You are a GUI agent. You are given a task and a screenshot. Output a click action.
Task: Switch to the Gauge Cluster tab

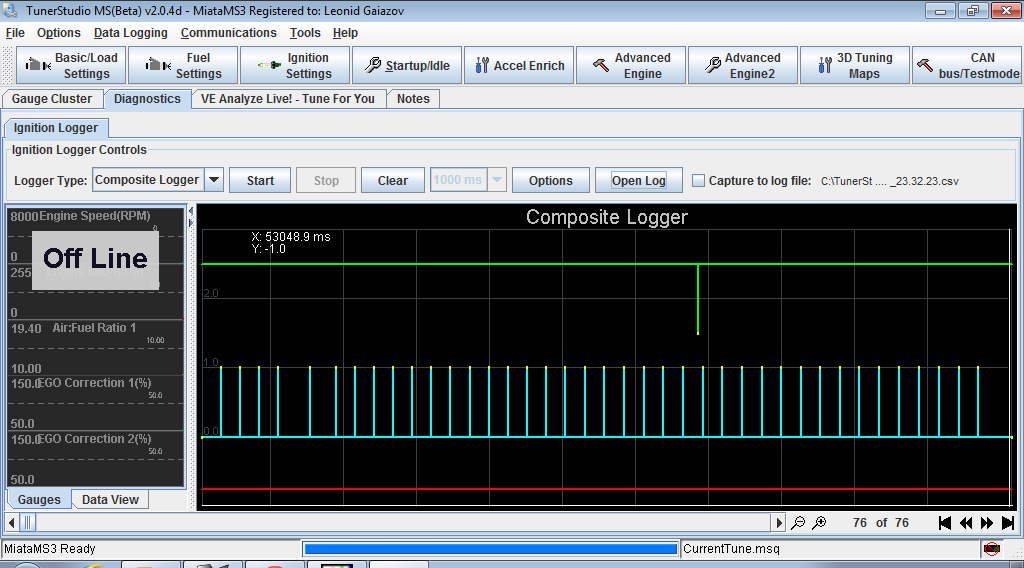pyautogui.click(x=52, y=99)
